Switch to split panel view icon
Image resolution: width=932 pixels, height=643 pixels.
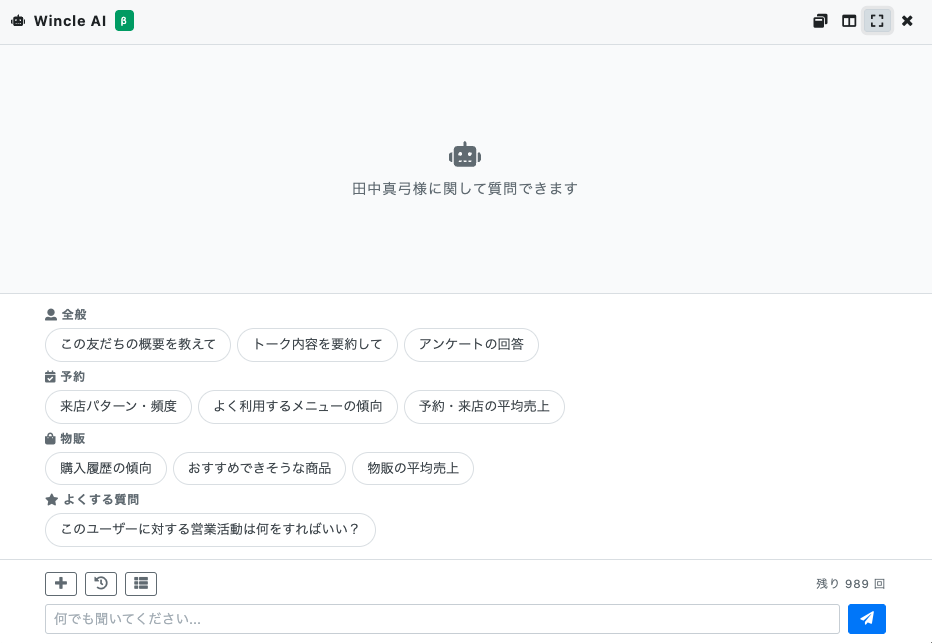pos(849,21)
